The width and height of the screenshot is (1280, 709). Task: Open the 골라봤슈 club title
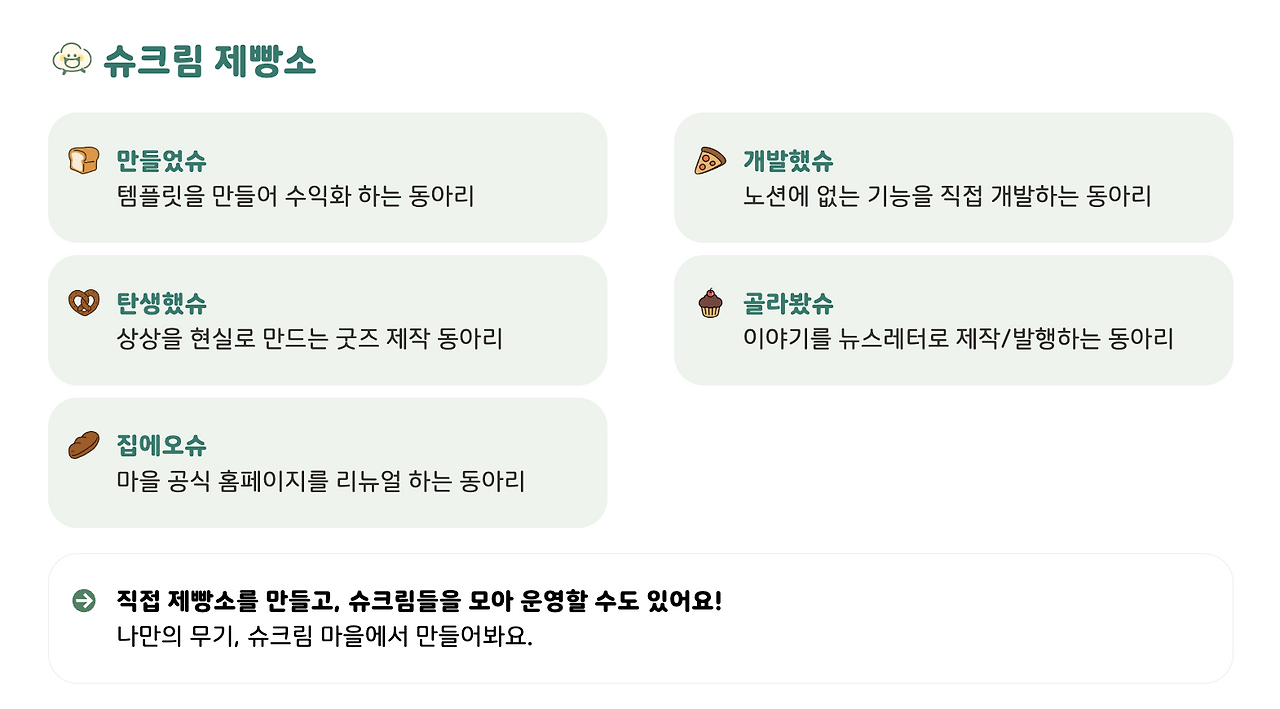click(788, 303)
